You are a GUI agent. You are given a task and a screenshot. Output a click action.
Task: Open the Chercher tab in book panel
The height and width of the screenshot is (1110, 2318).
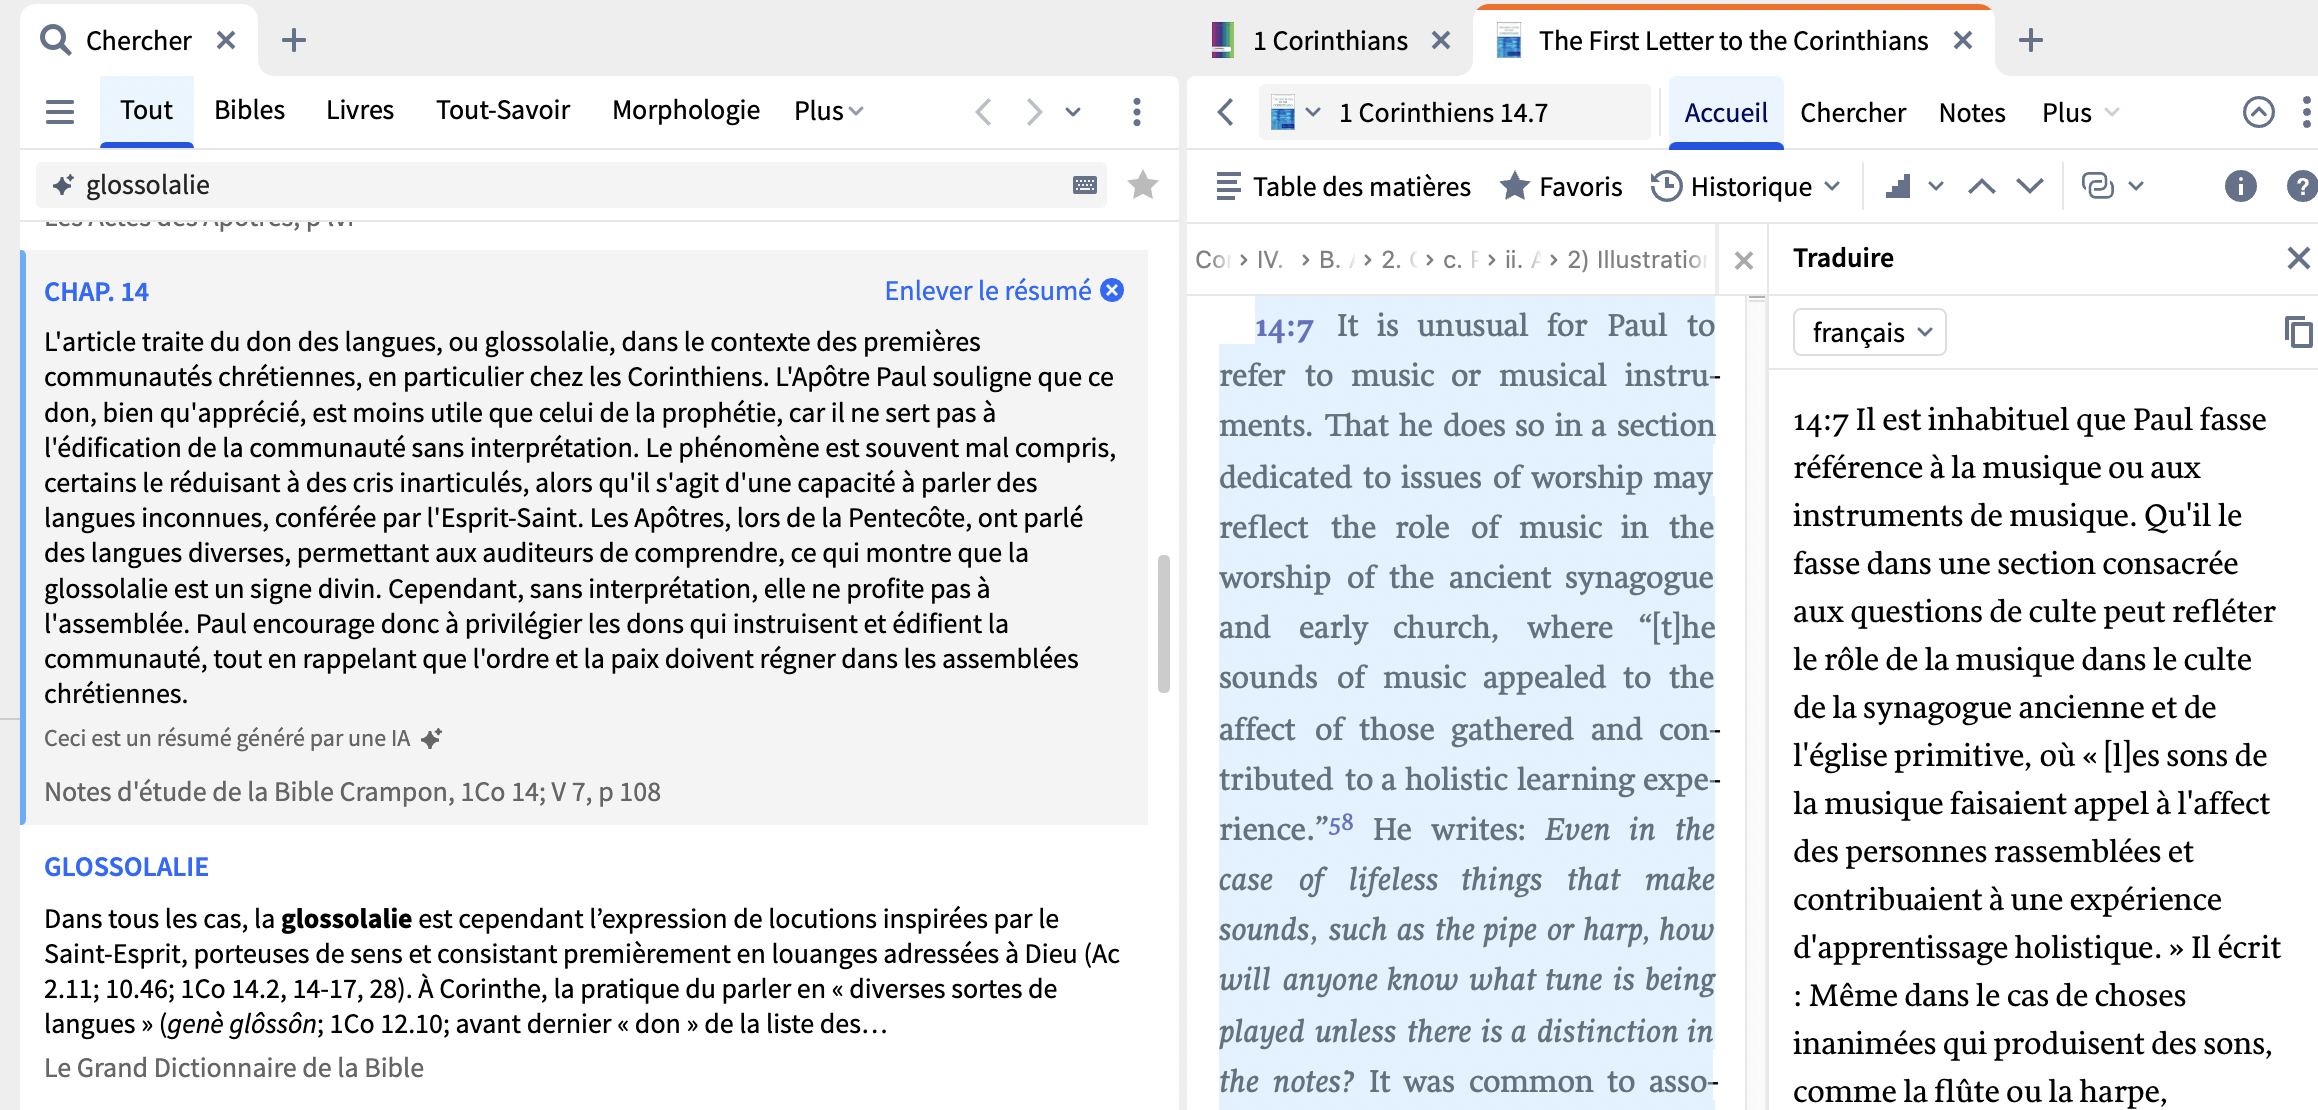[x=1853, y=113]
